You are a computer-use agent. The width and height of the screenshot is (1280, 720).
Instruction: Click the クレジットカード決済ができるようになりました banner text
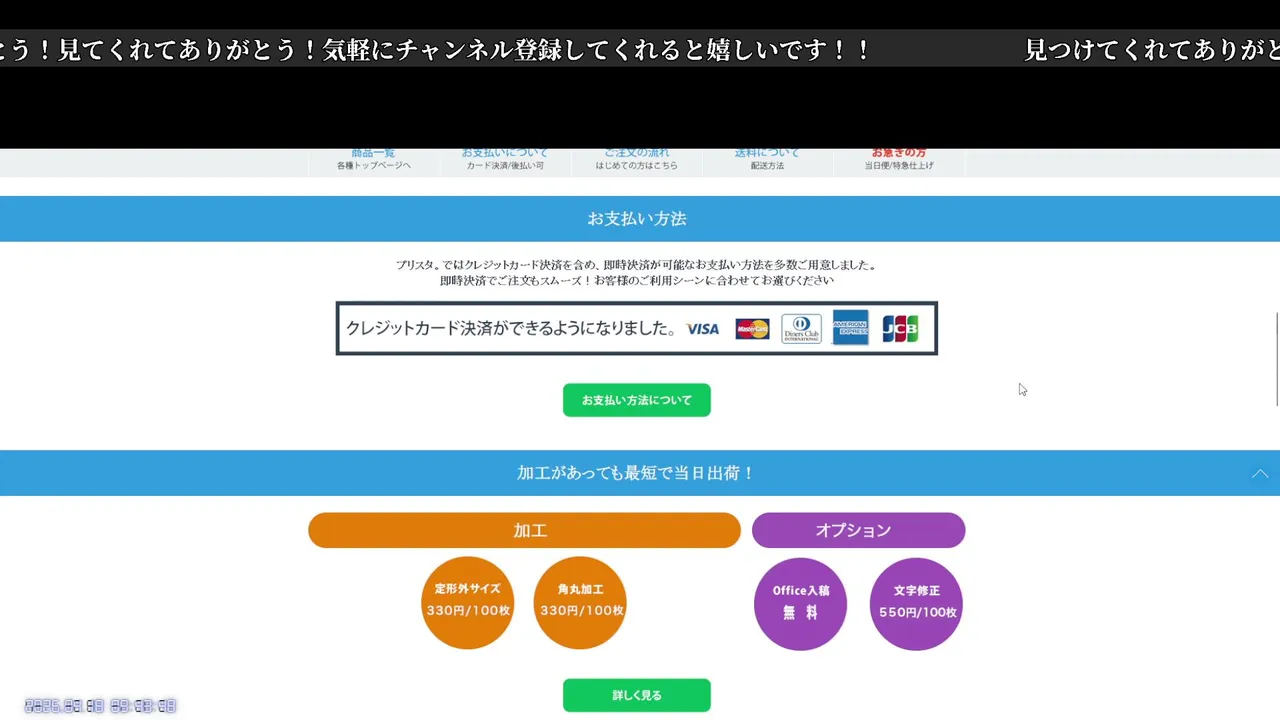click(x=510, y=329)
